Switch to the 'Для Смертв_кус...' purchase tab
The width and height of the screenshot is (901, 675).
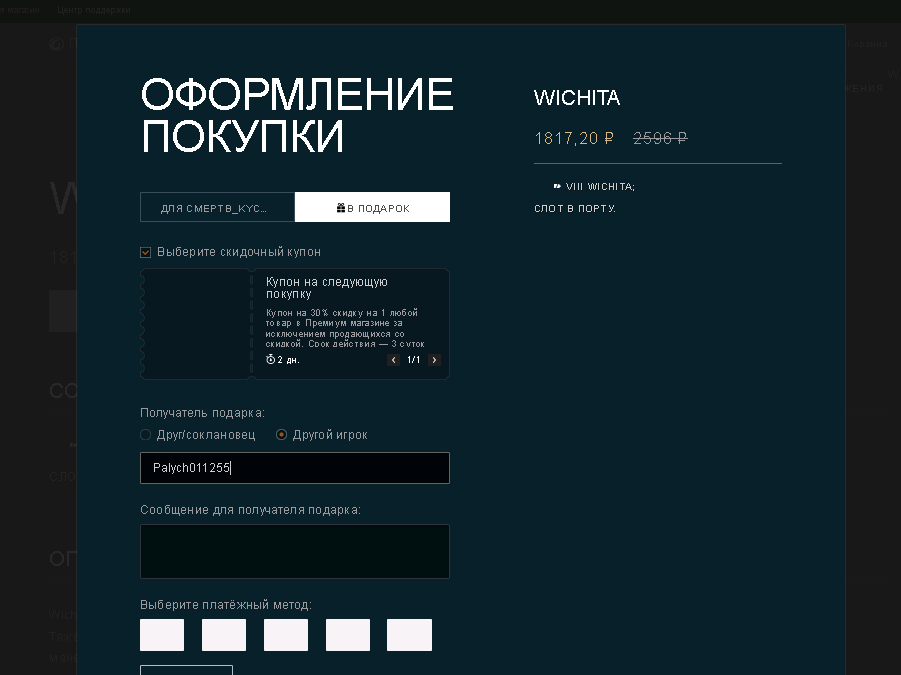[x=217, y=207]
